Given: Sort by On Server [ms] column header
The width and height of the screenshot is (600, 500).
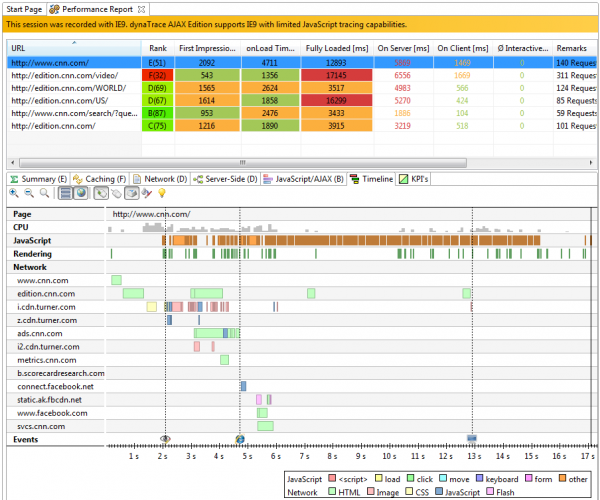Looking at the screenshot, I should 403,48.
